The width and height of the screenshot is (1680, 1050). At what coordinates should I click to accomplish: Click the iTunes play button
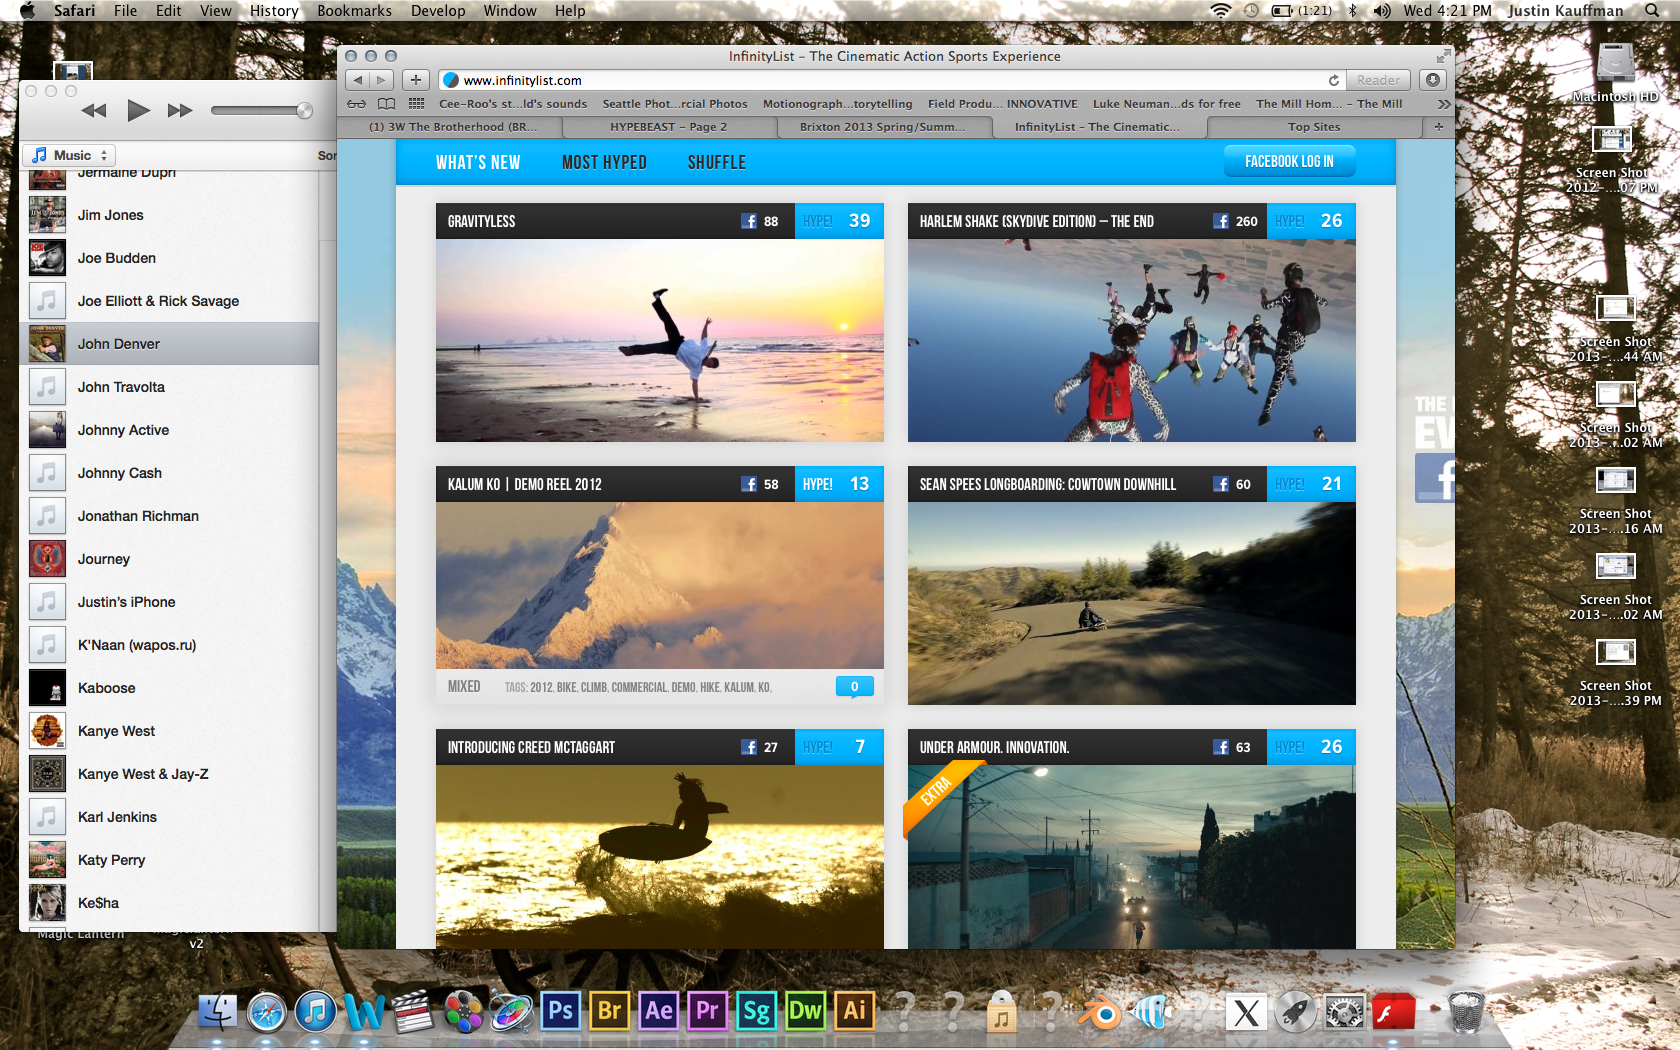(138, 110)
